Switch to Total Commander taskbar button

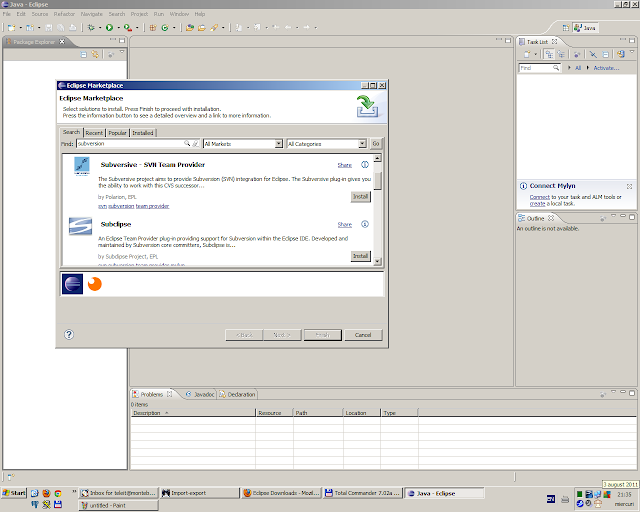(x=363, y=493)
